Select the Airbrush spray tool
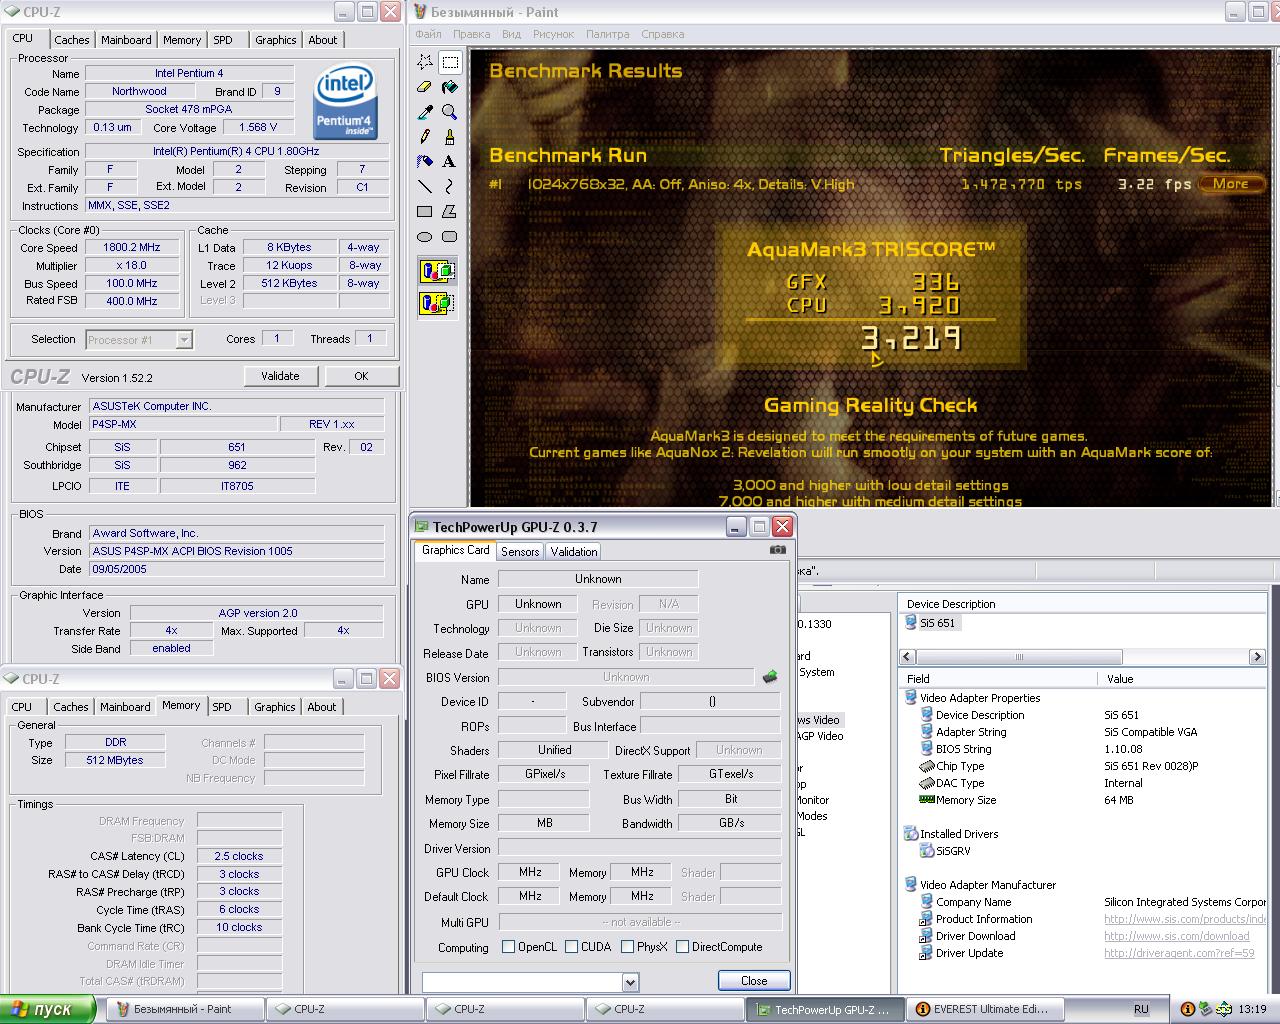The width and height of the screenshot is (1280, 1024). 425,162
